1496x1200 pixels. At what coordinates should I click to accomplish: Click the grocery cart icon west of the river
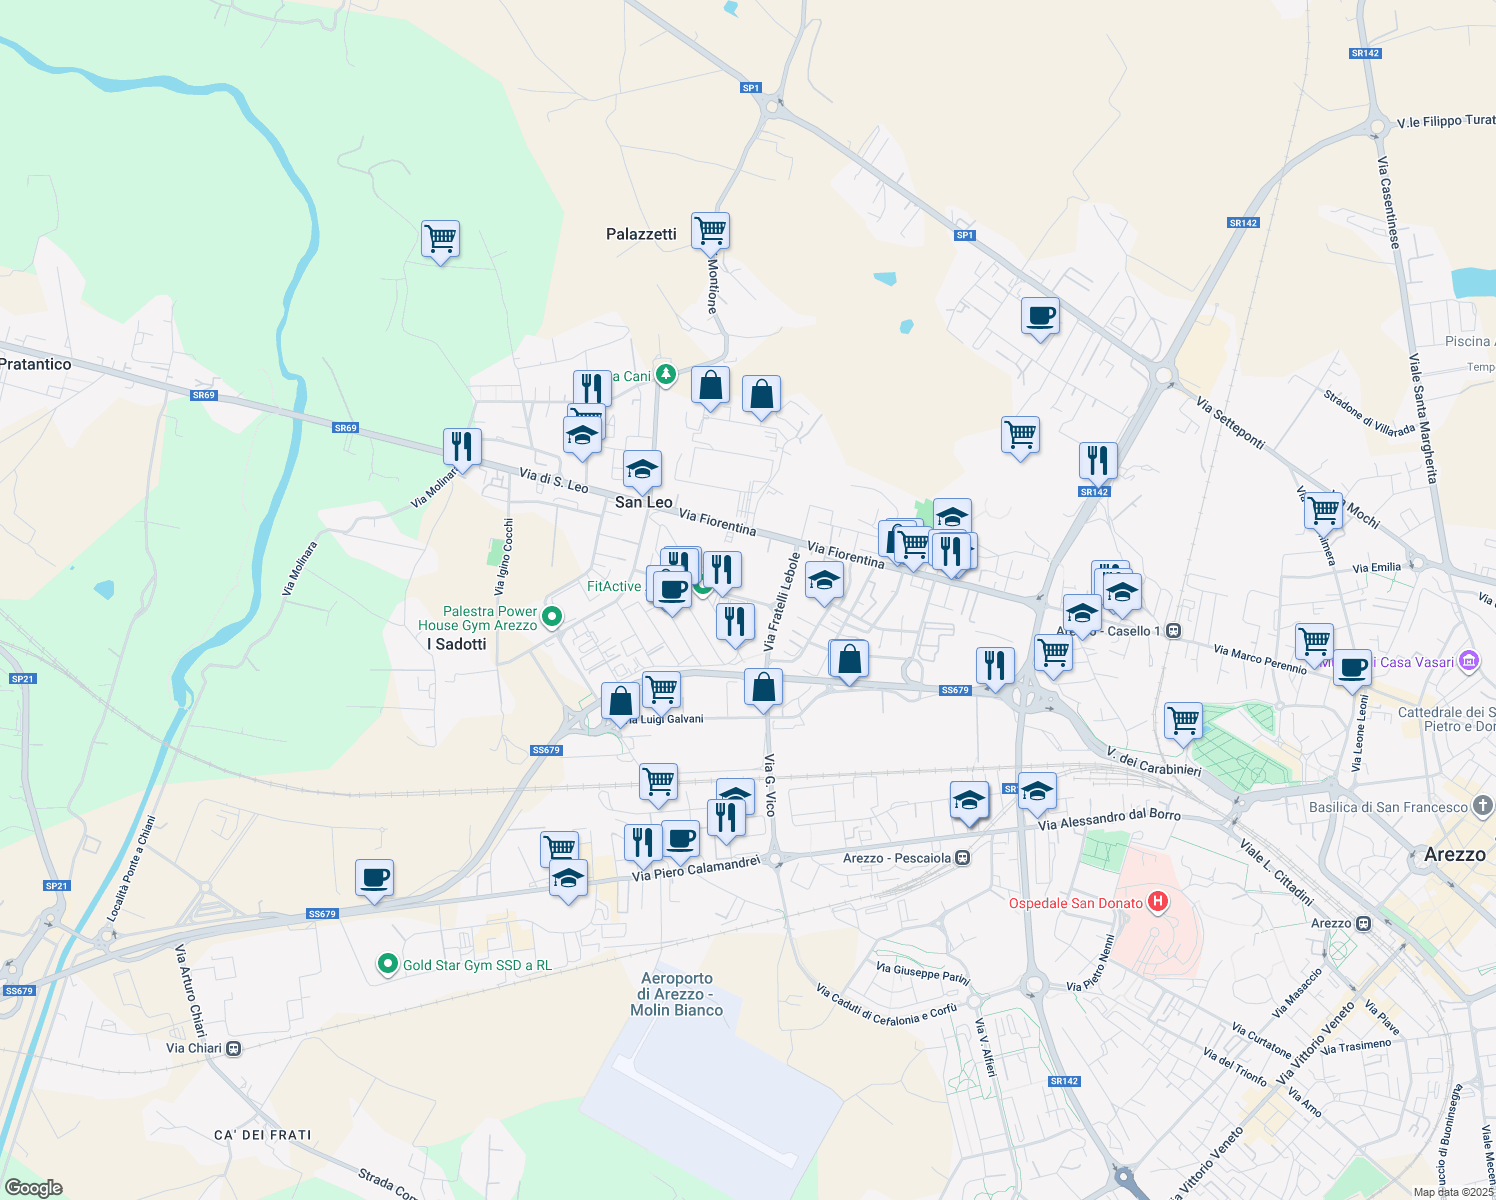click(440, 240)
